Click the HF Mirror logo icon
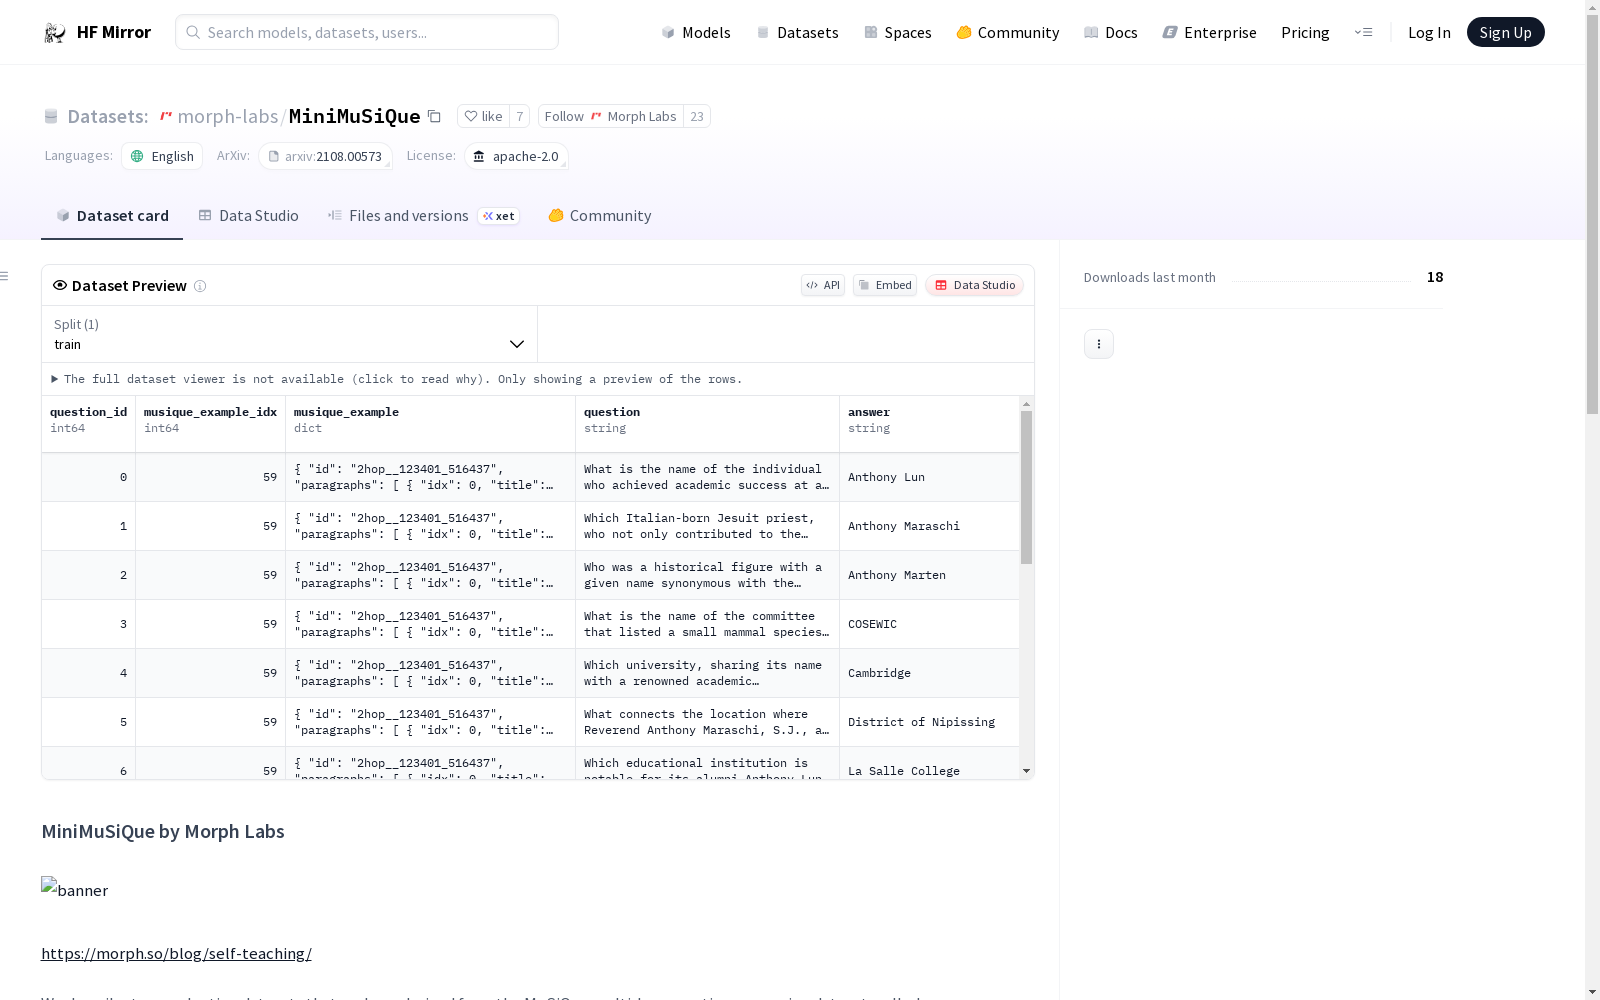Screen dimensions: 1600x1000 tap(55, 33)
